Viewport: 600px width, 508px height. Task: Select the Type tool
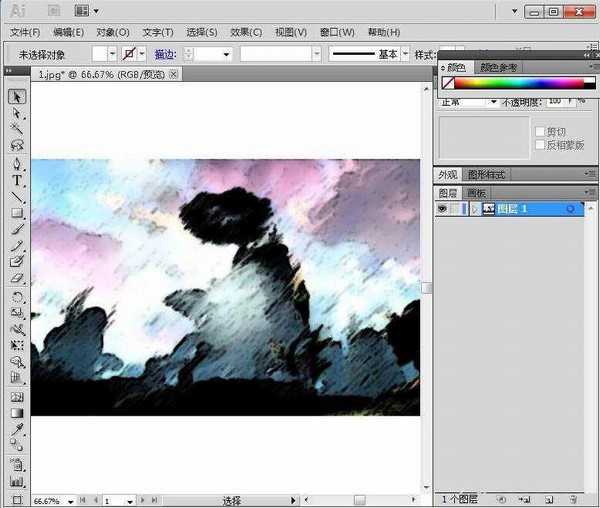17,180
